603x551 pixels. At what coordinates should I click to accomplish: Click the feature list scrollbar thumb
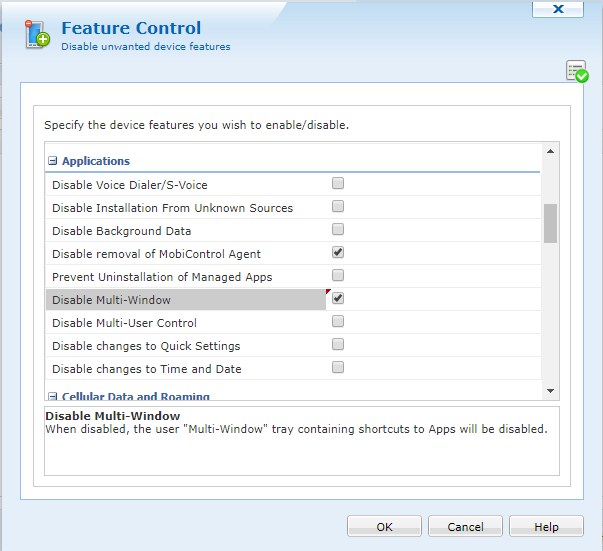[x=550, y=223]
